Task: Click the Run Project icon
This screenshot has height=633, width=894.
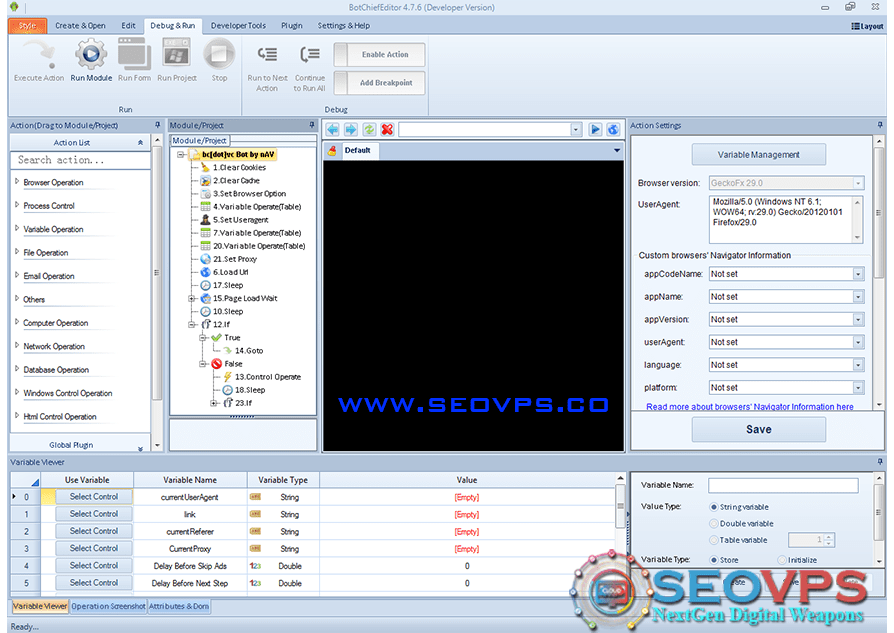Action: tap(176, 54)
